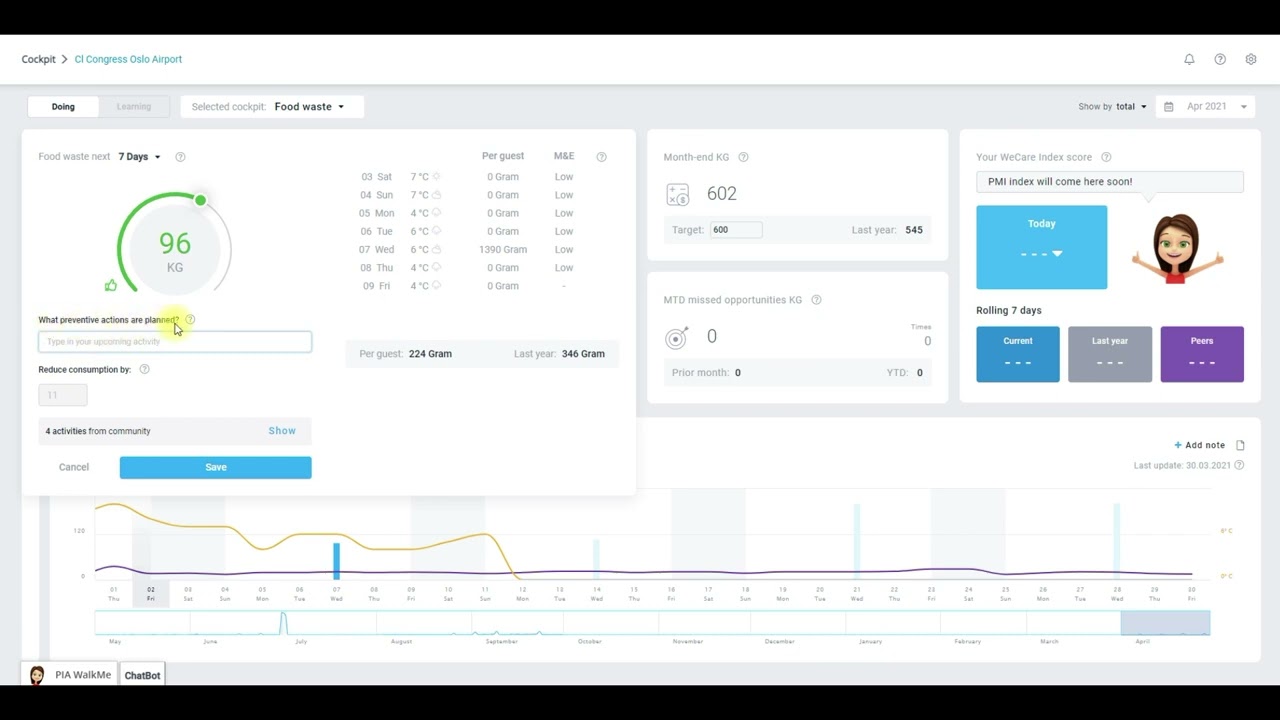
Task: Go to Cockpit breadcrumb
Action: [x=39, y=59]
